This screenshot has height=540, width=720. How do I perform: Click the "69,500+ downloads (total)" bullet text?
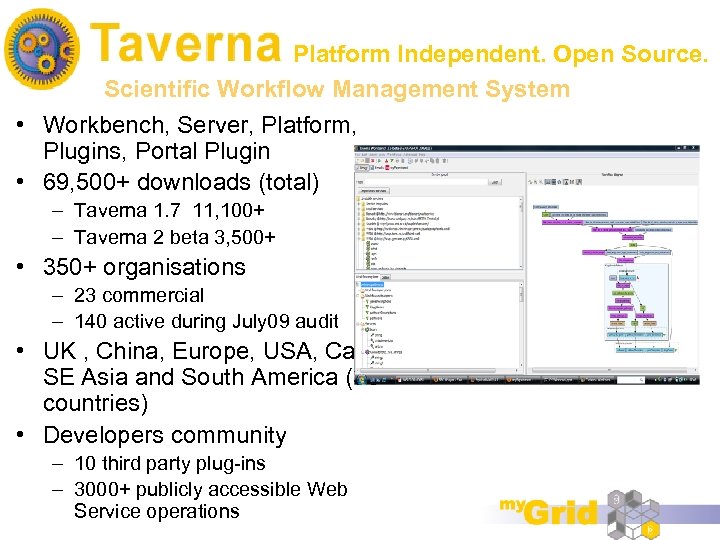(180, 182)
